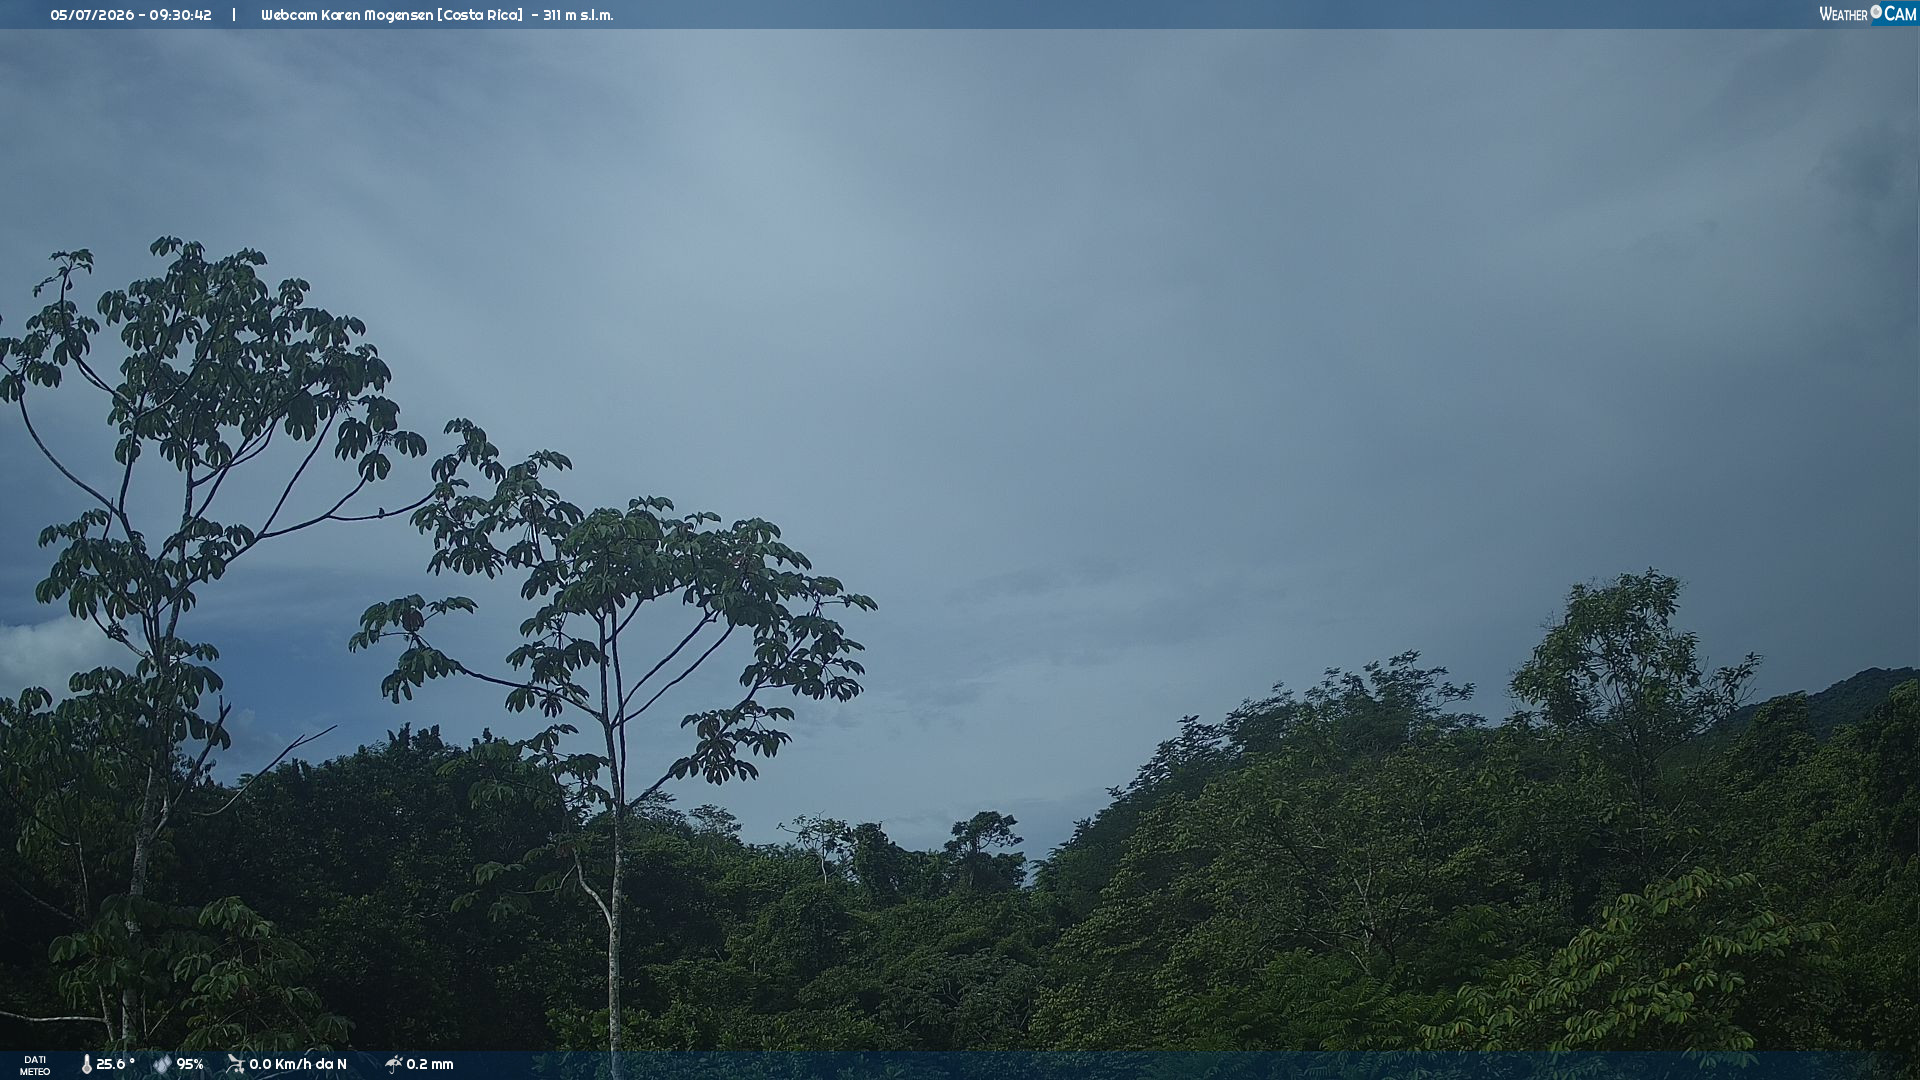Image resolution: width=1920 pixels, height=1080 pixels.
Task: Click the DATI METEO label
Action: pyautogui.click(x=35, y=1065)
